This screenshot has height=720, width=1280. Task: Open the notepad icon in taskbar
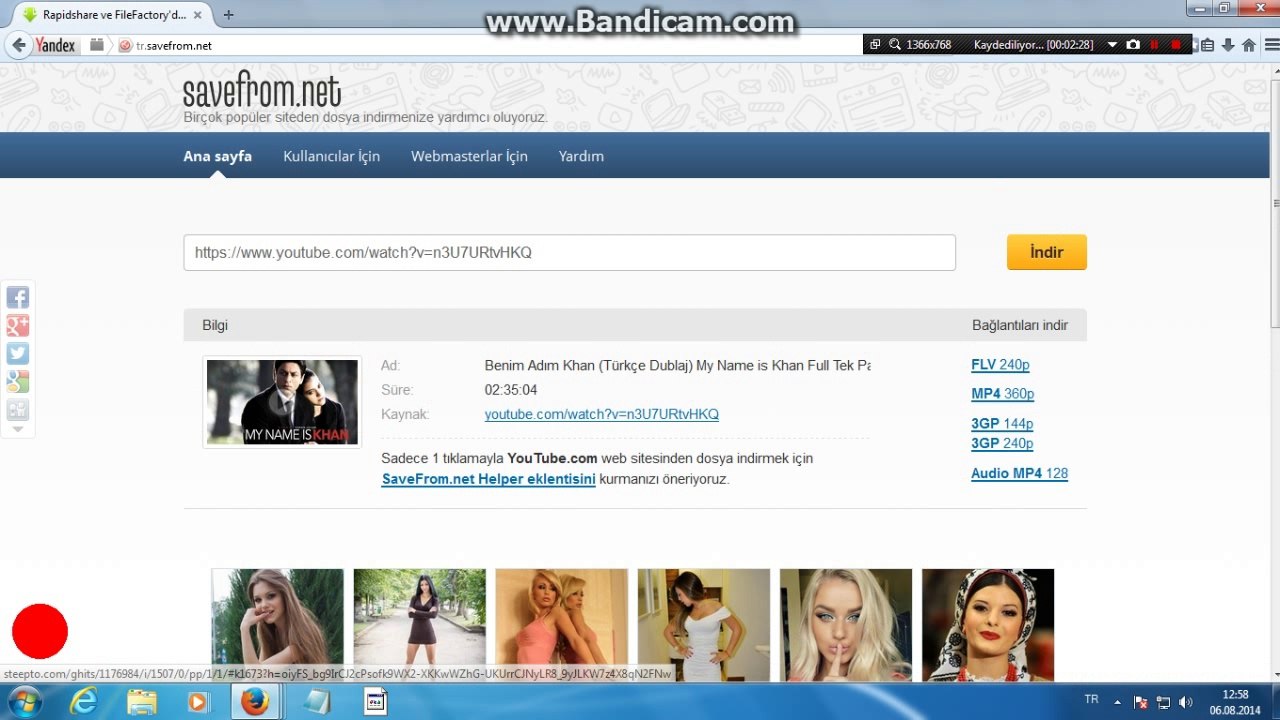(317, 702)
